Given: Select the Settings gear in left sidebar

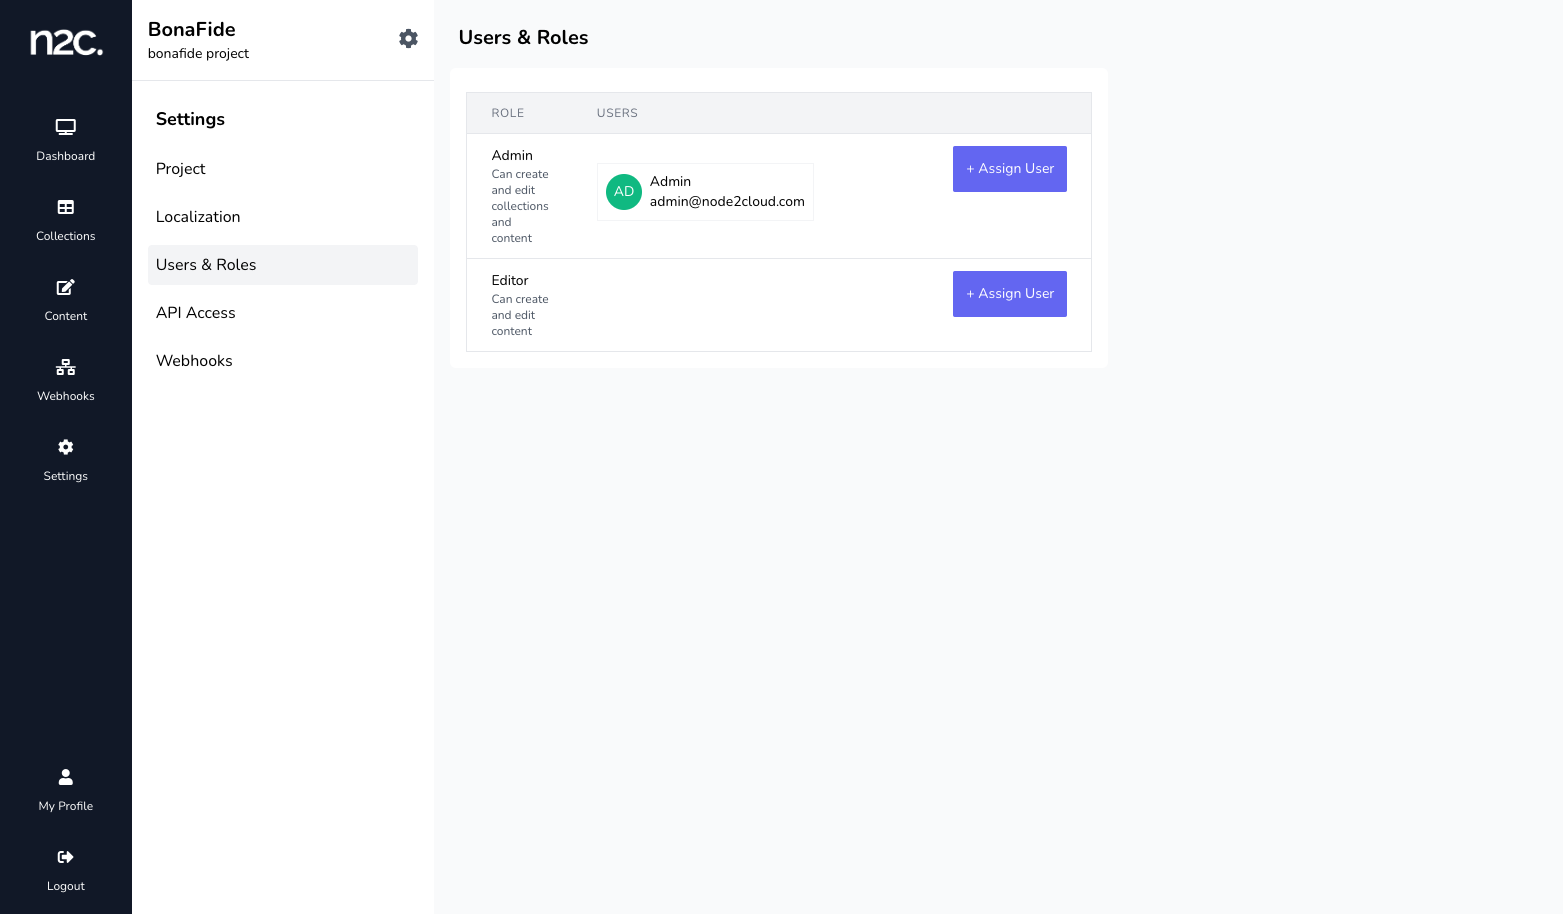Looking at the screenshot, I should 66,448.
